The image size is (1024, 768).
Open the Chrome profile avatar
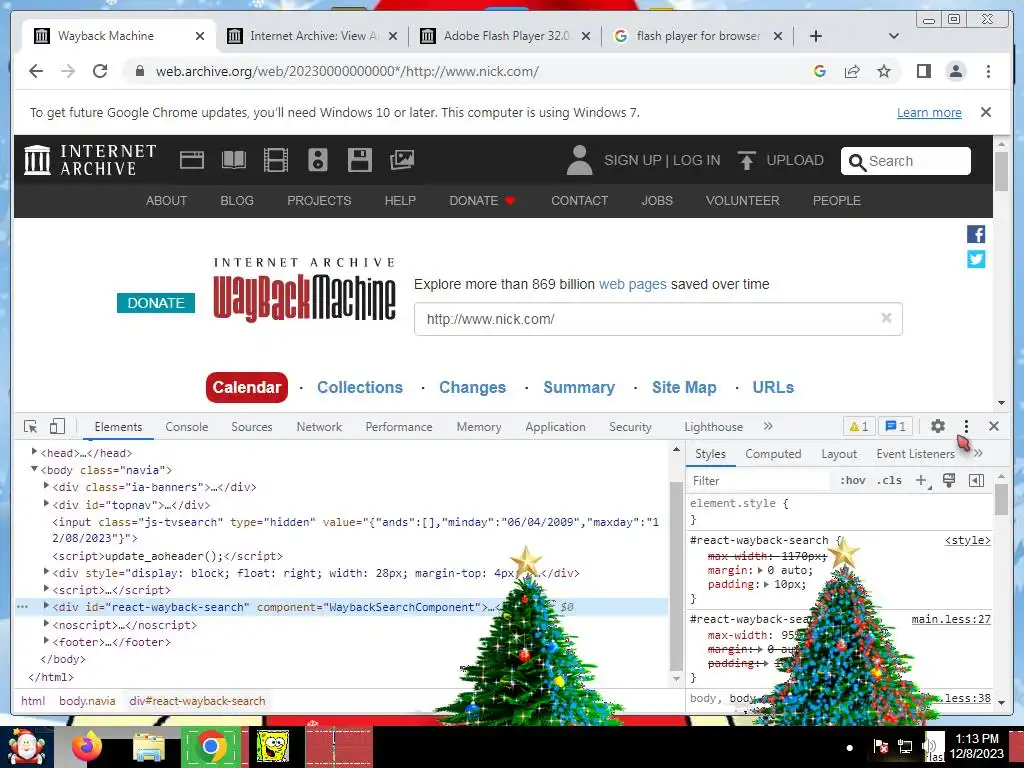pos(955,71)
